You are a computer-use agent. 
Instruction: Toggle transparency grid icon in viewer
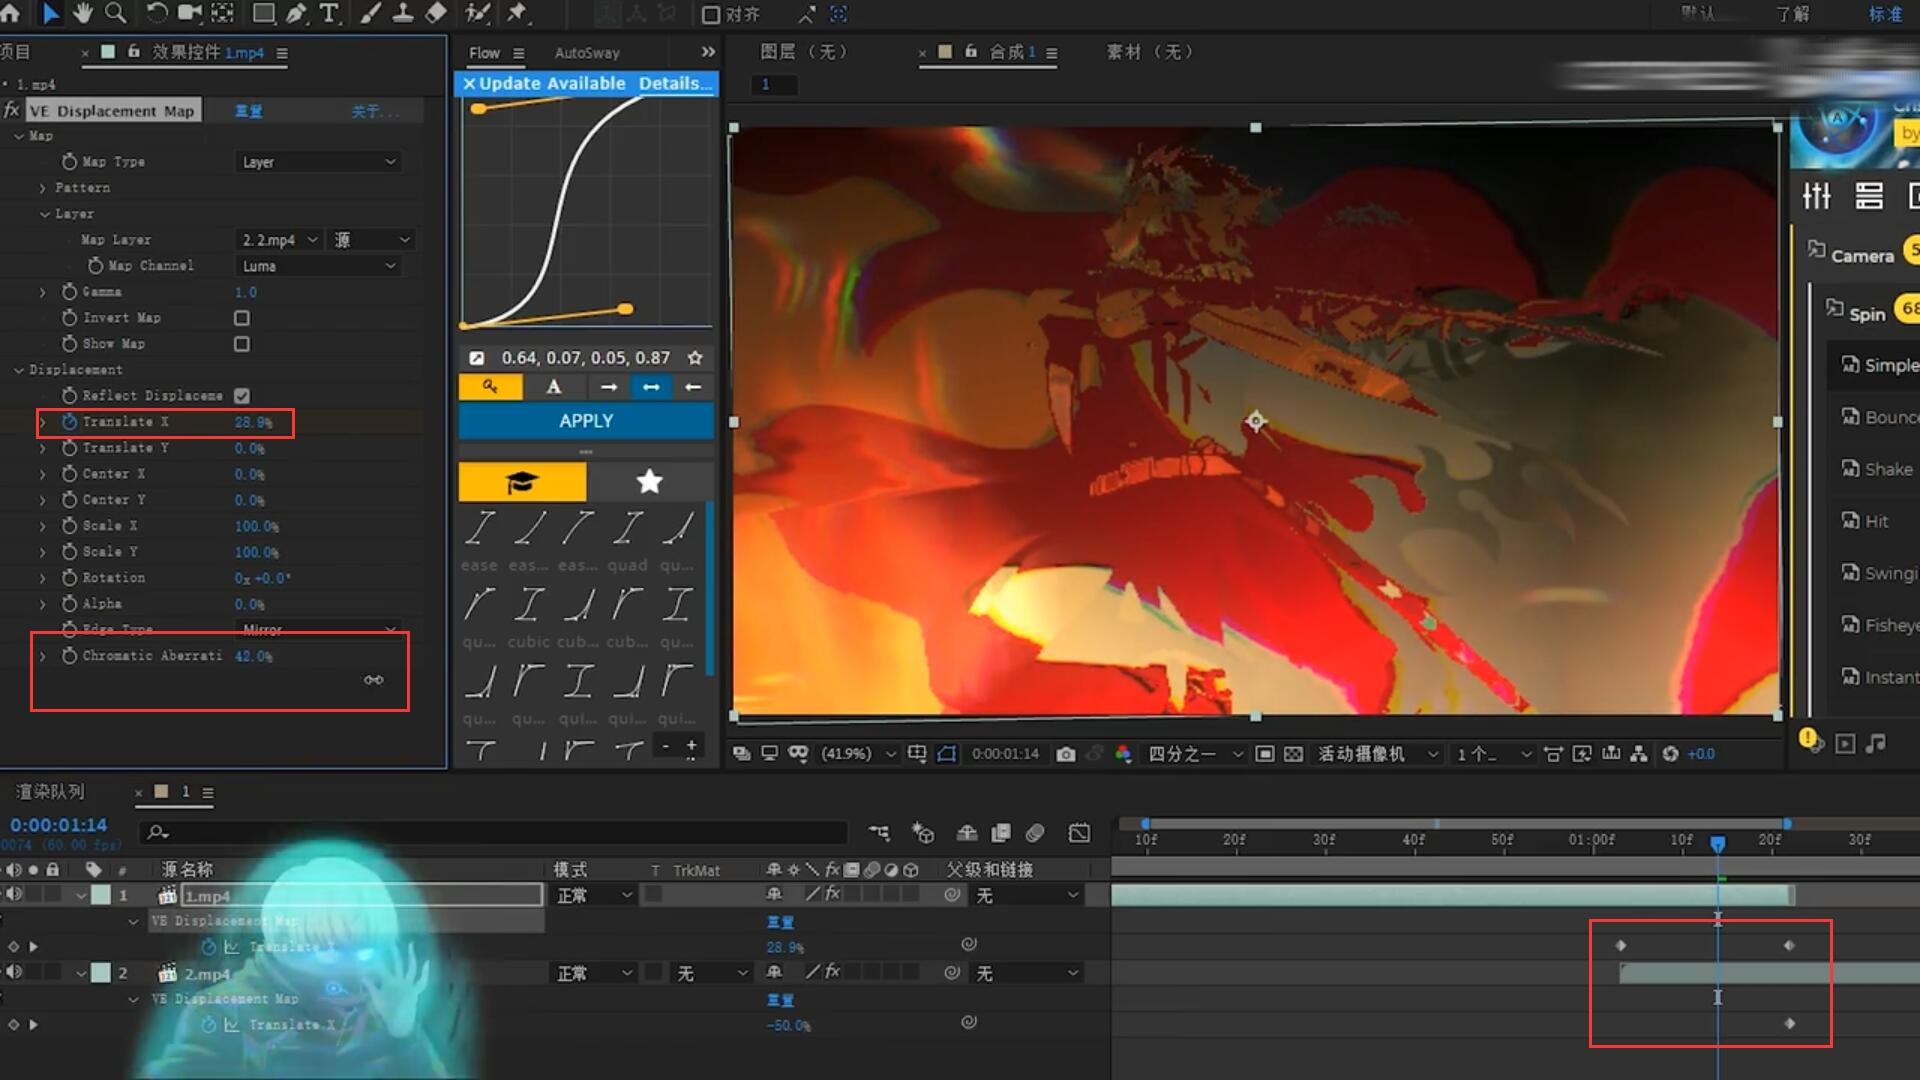click(x=1293, y=754)
